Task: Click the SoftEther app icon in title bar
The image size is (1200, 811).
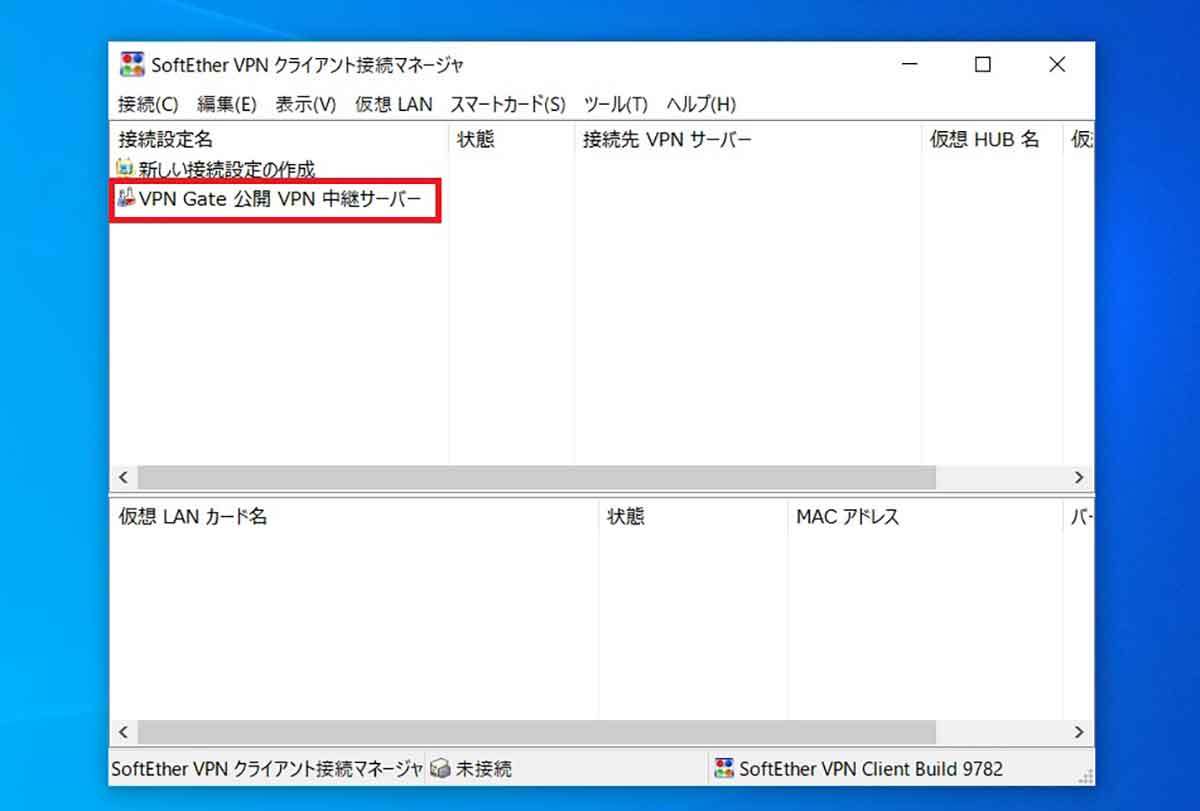Action: [131, 65]
